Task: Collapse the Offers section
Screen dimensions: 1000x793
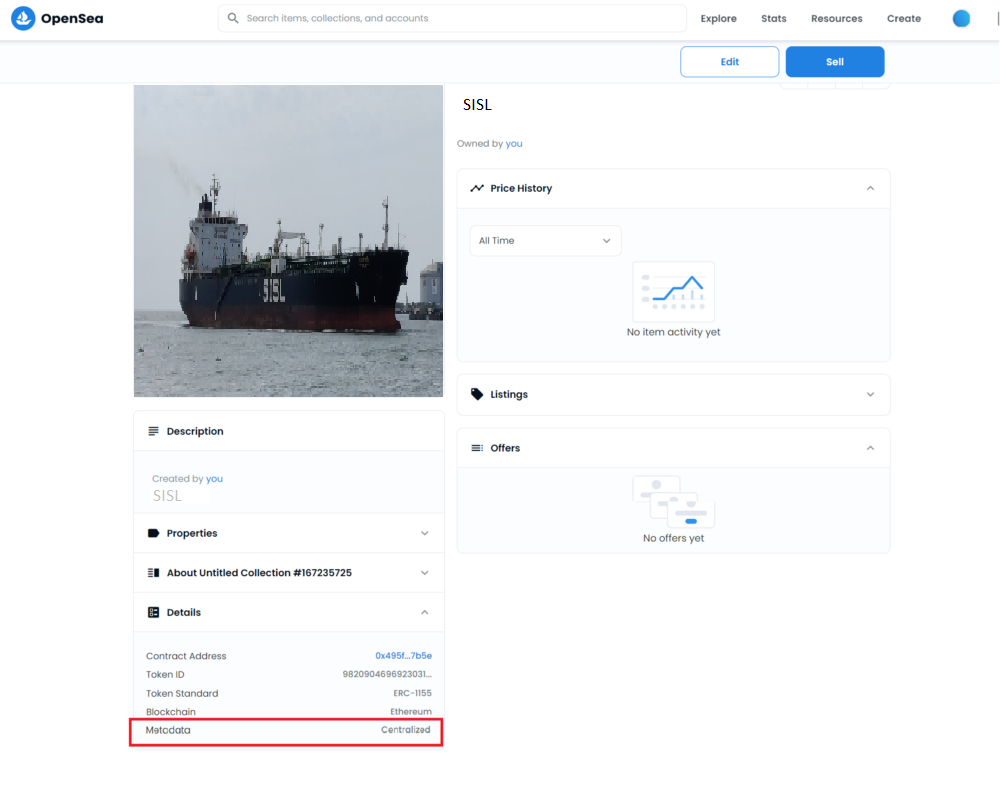Action: pyautogui.click(x=870, y=448)
